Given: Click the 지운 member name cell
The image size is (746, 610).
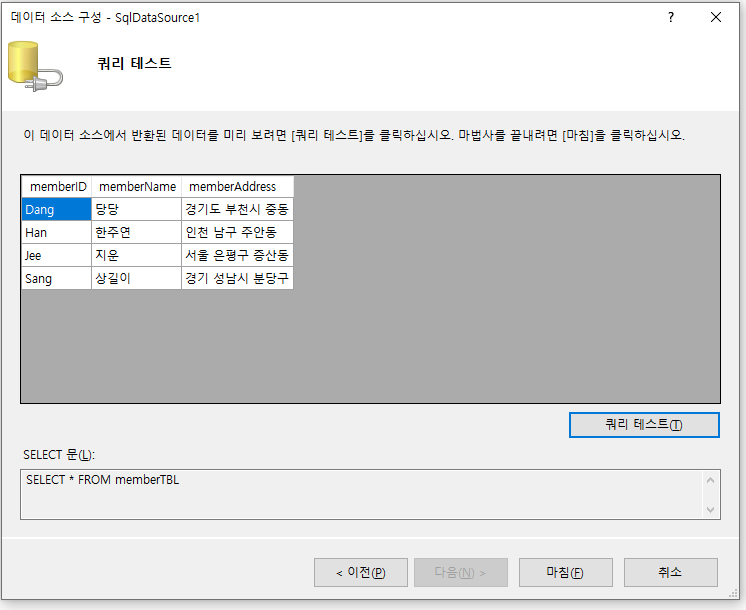Looking at the screenshot, I should point(137,255).
